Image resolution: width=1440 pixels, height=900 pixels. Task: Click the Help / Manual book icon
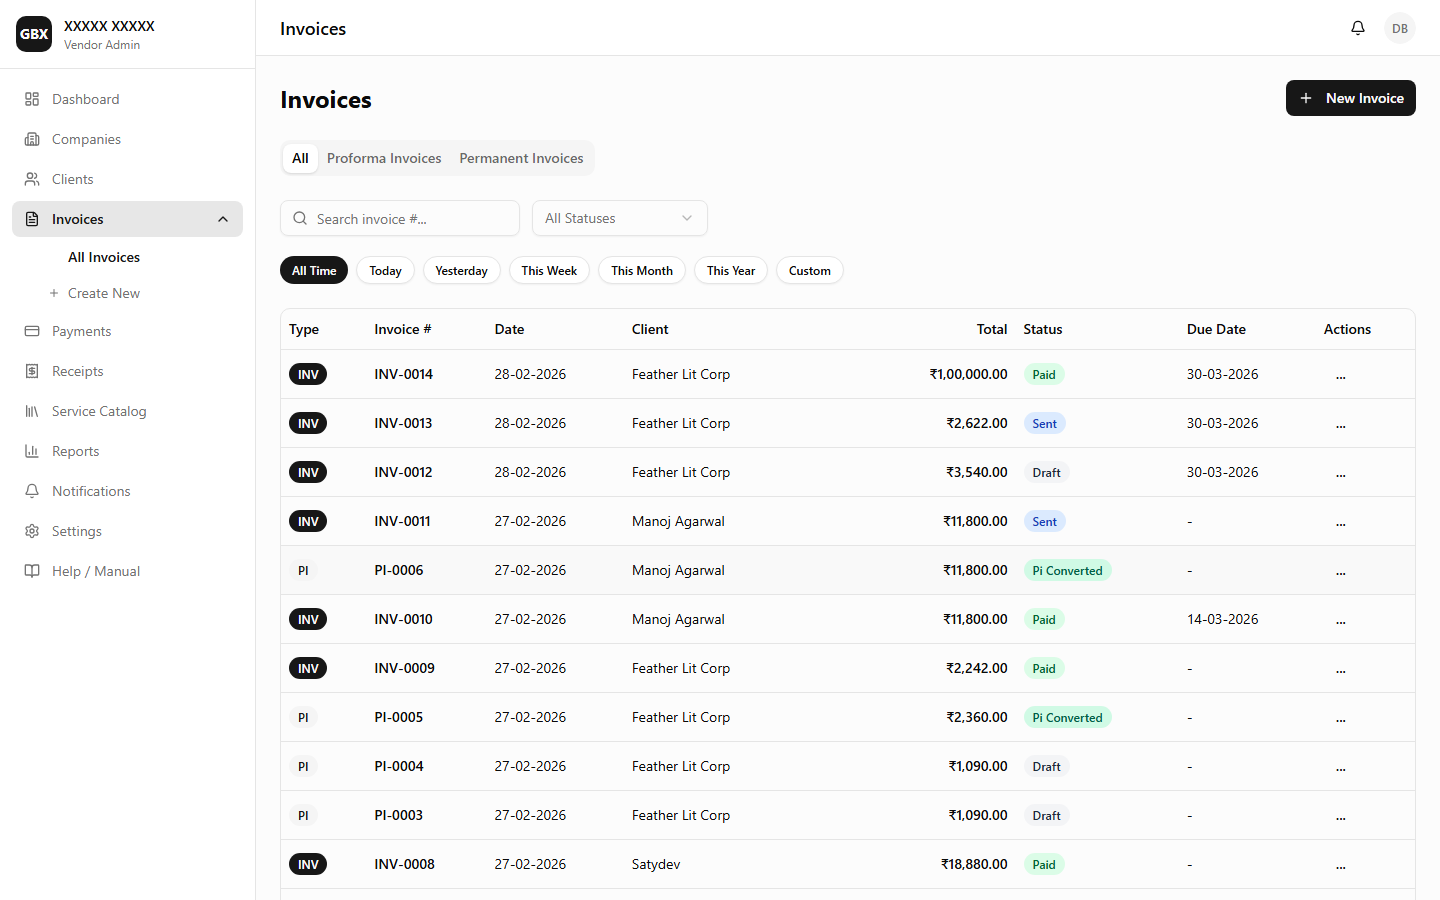click(32, 571)
